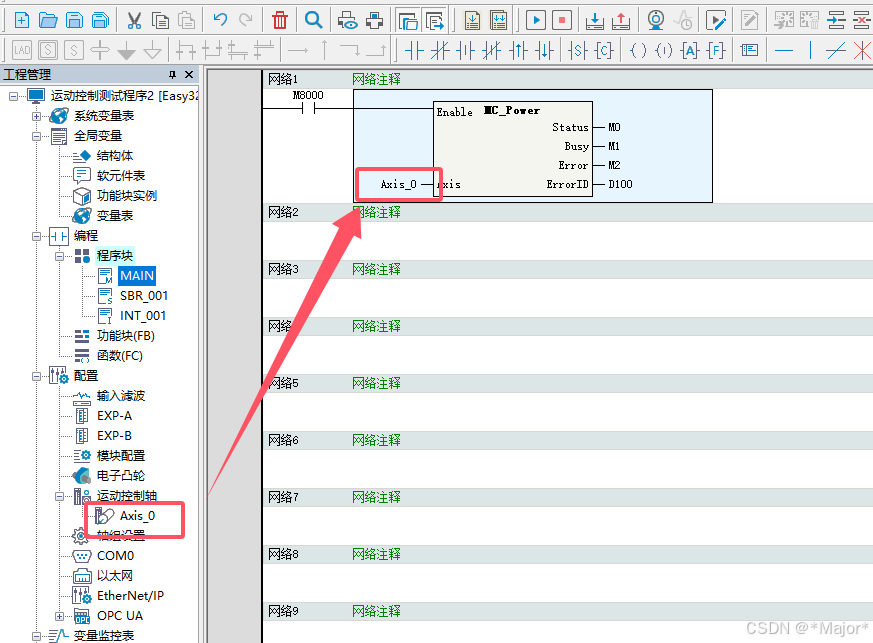This screenshot has width=873, height=643.
Task: Collapse the 配置 node
Action: pos(36,376)
